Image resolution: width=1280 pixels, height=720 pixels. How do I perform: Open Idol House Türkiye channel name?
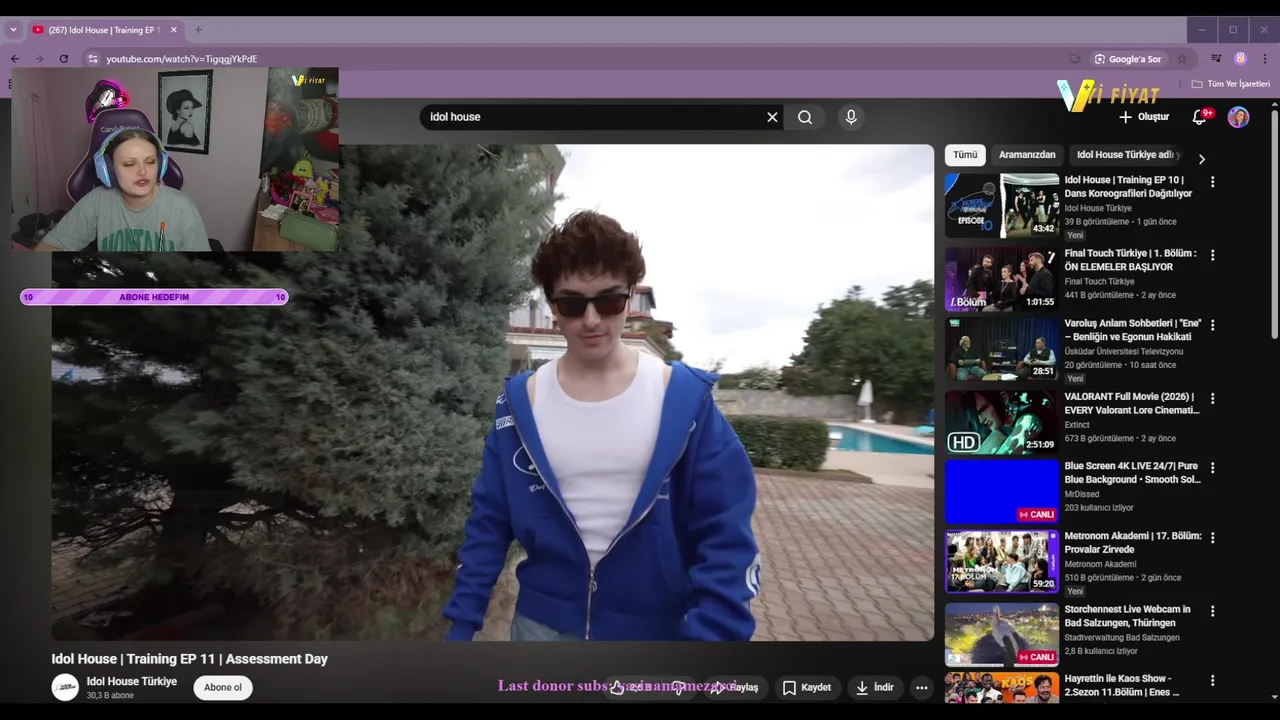pos(131,681)
